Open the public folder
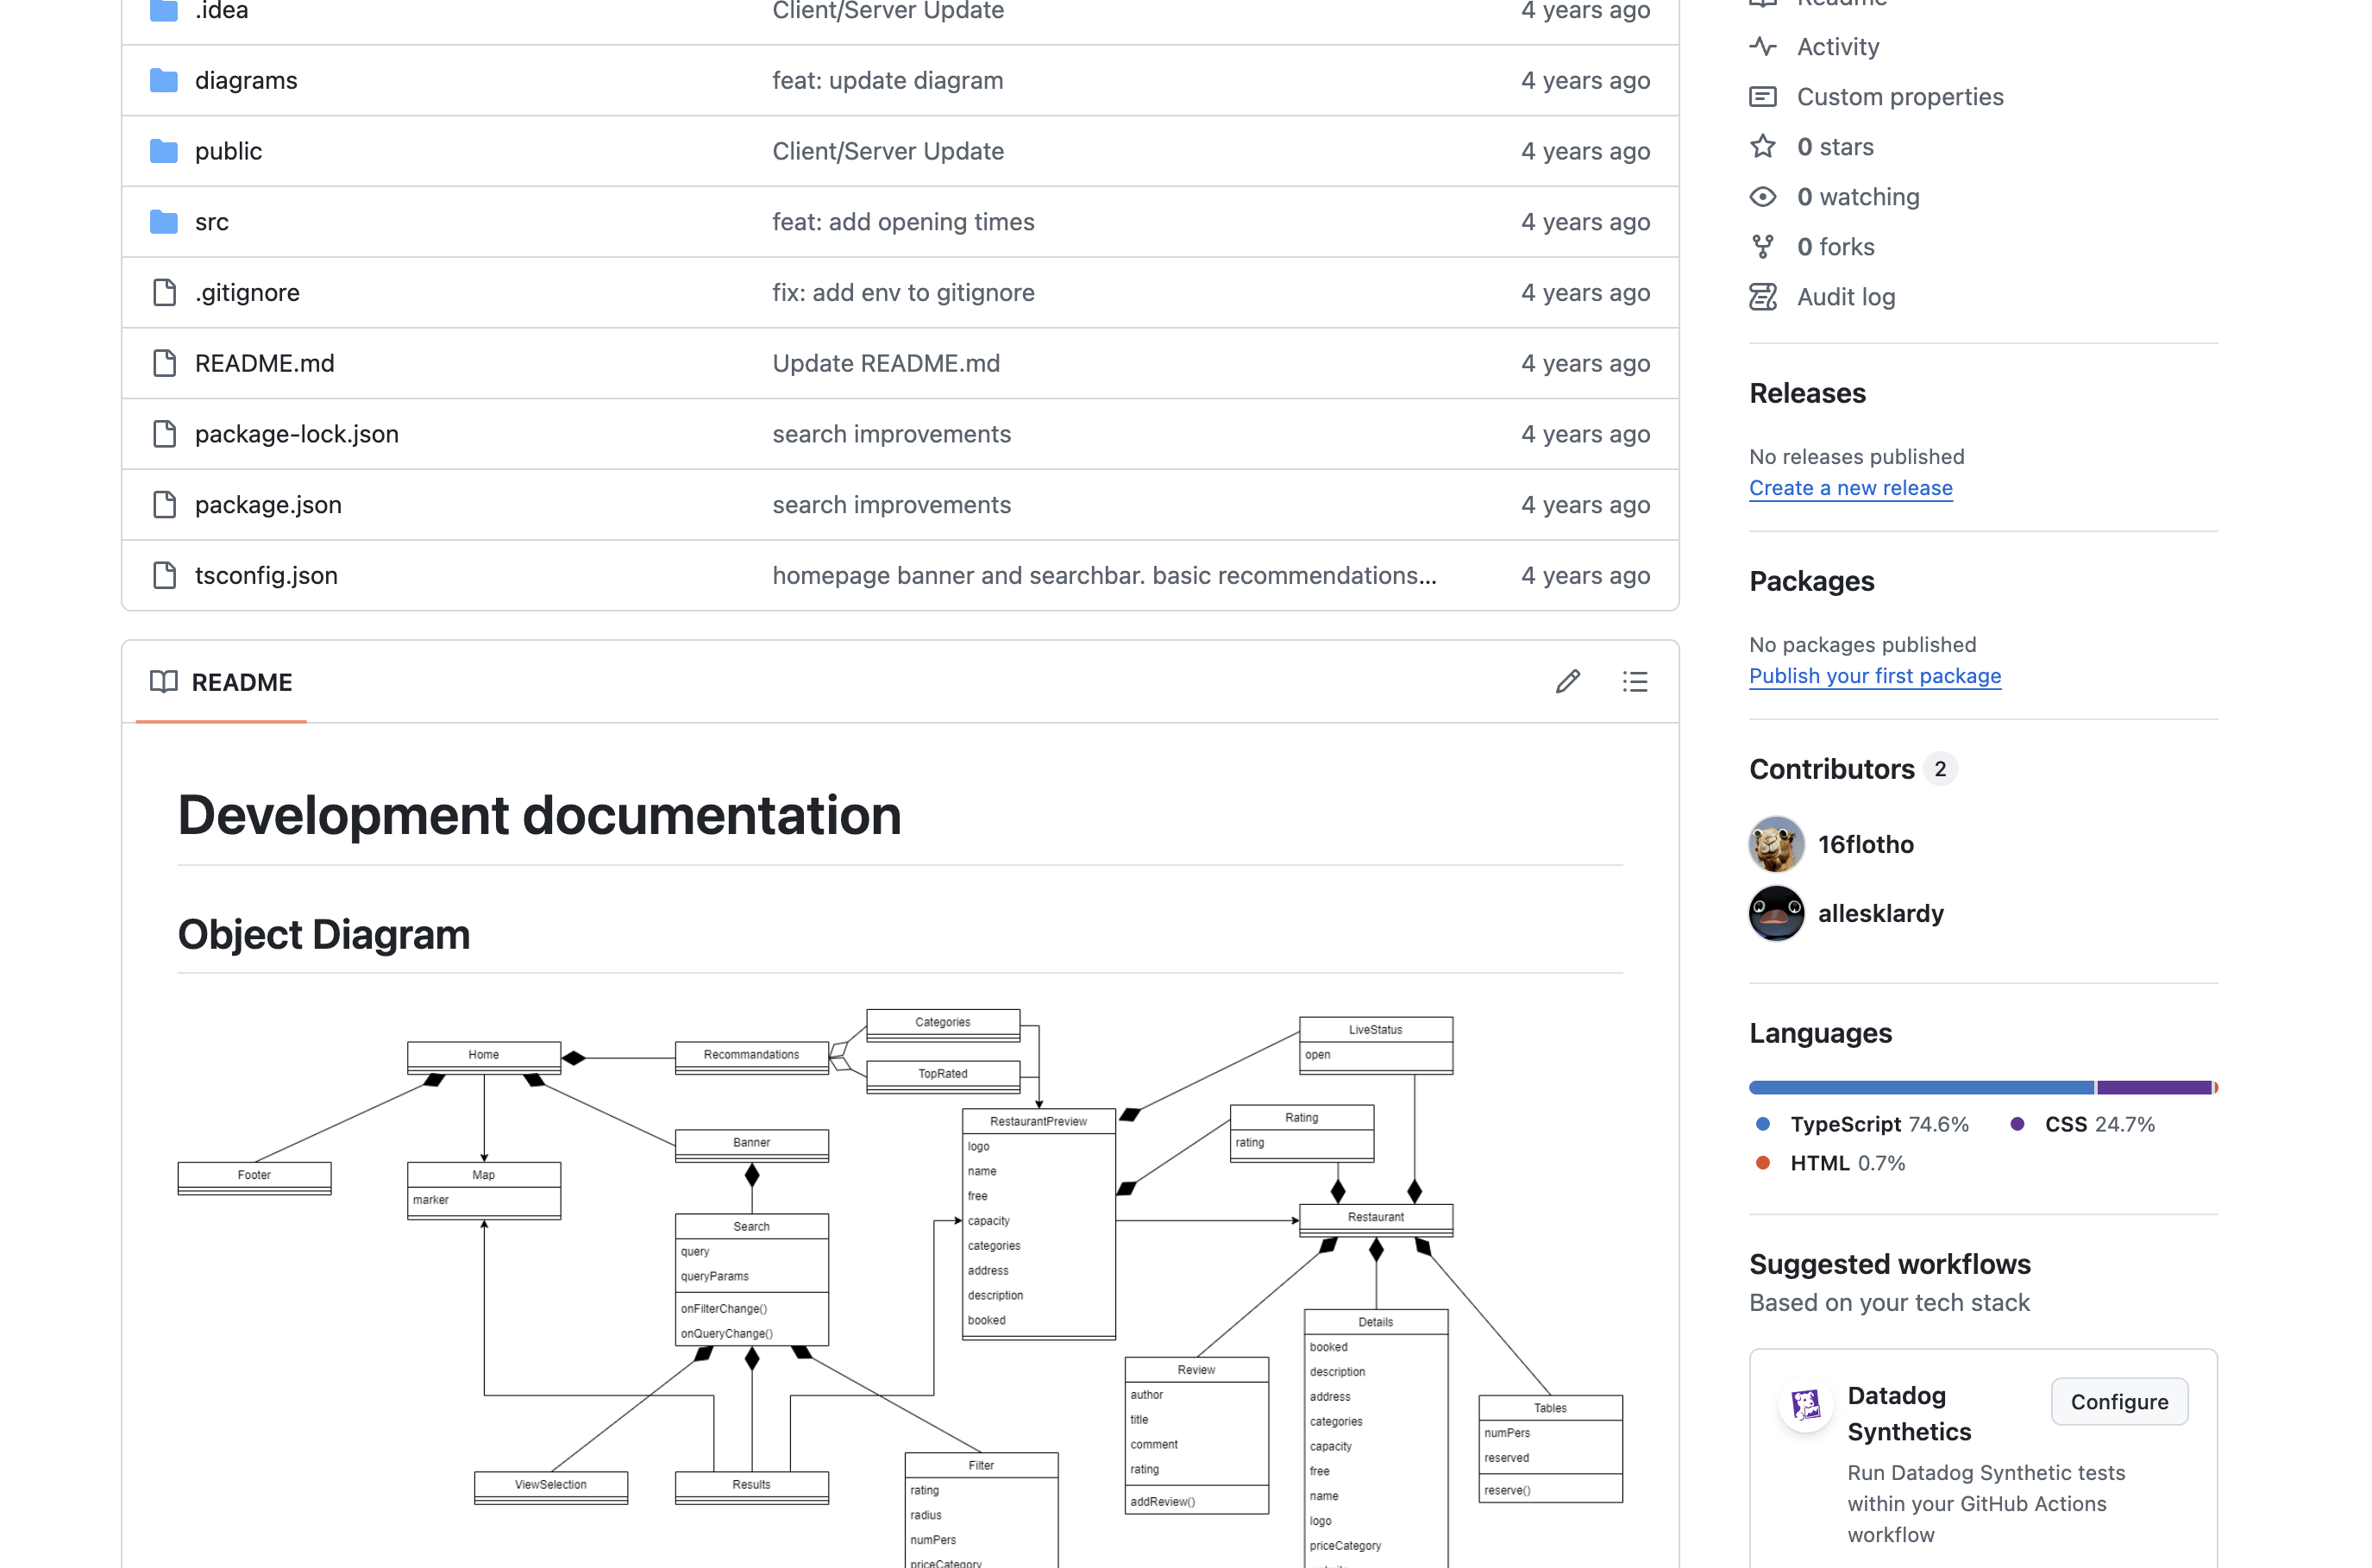Screen dimensions: 2372x1568 [228, 151]
